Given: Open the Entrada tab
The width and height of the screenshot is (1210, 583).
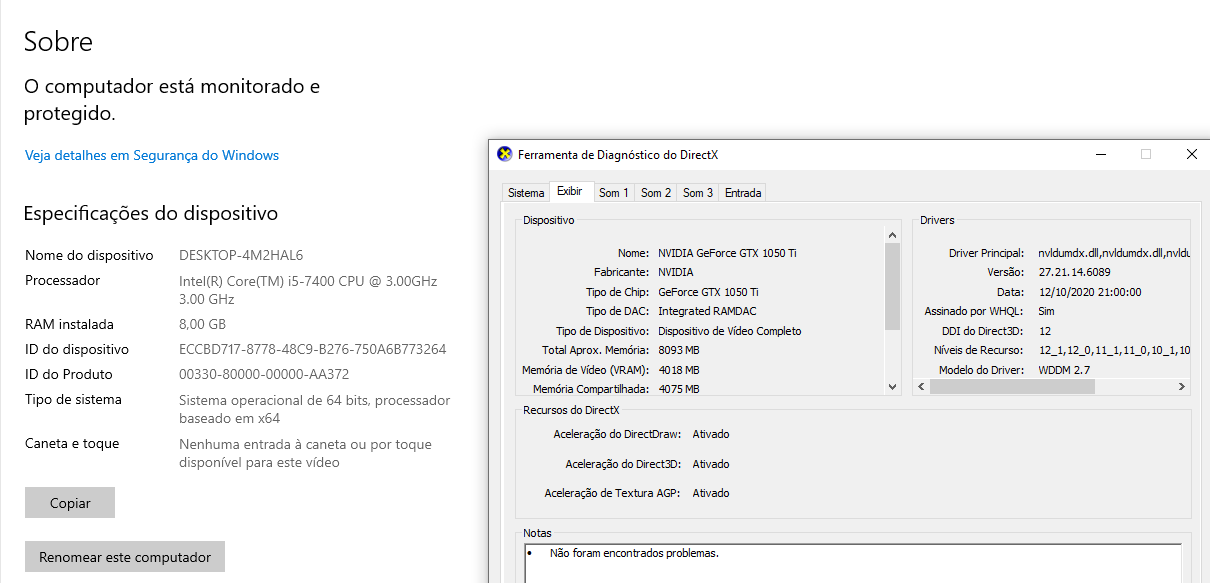Looking at the screenshot, I should point(743,193).
